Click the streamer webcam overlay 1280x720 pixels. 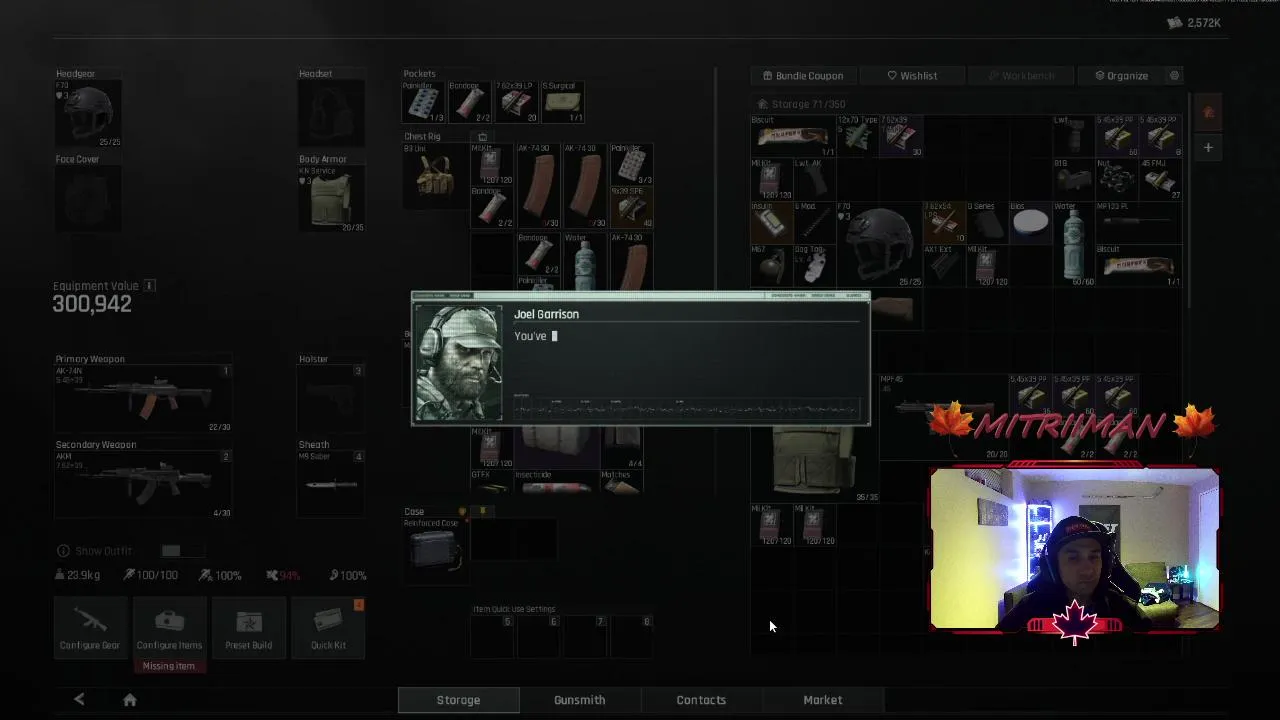click(x=1075, y=549)
